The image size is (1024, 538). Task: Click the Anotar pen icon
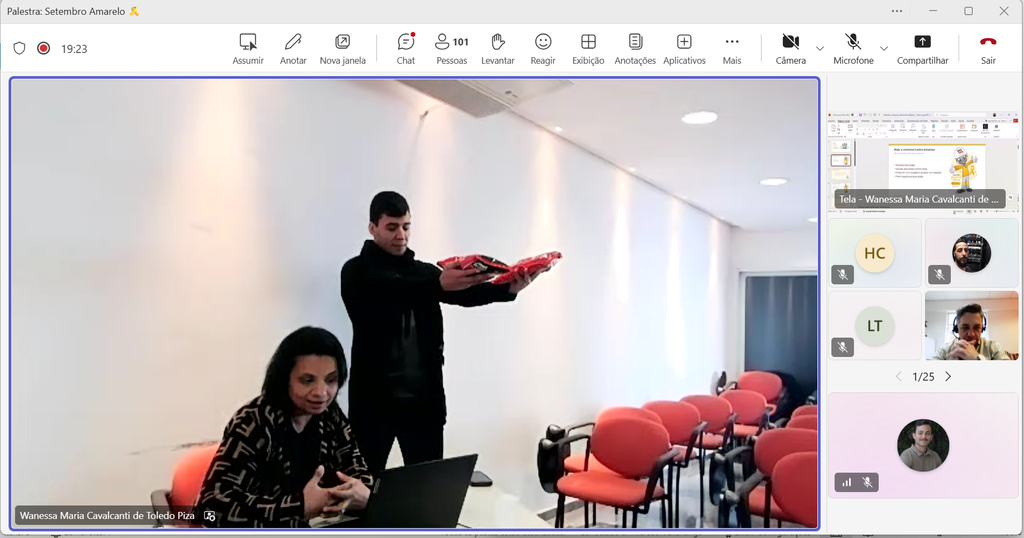coord(293,42)
